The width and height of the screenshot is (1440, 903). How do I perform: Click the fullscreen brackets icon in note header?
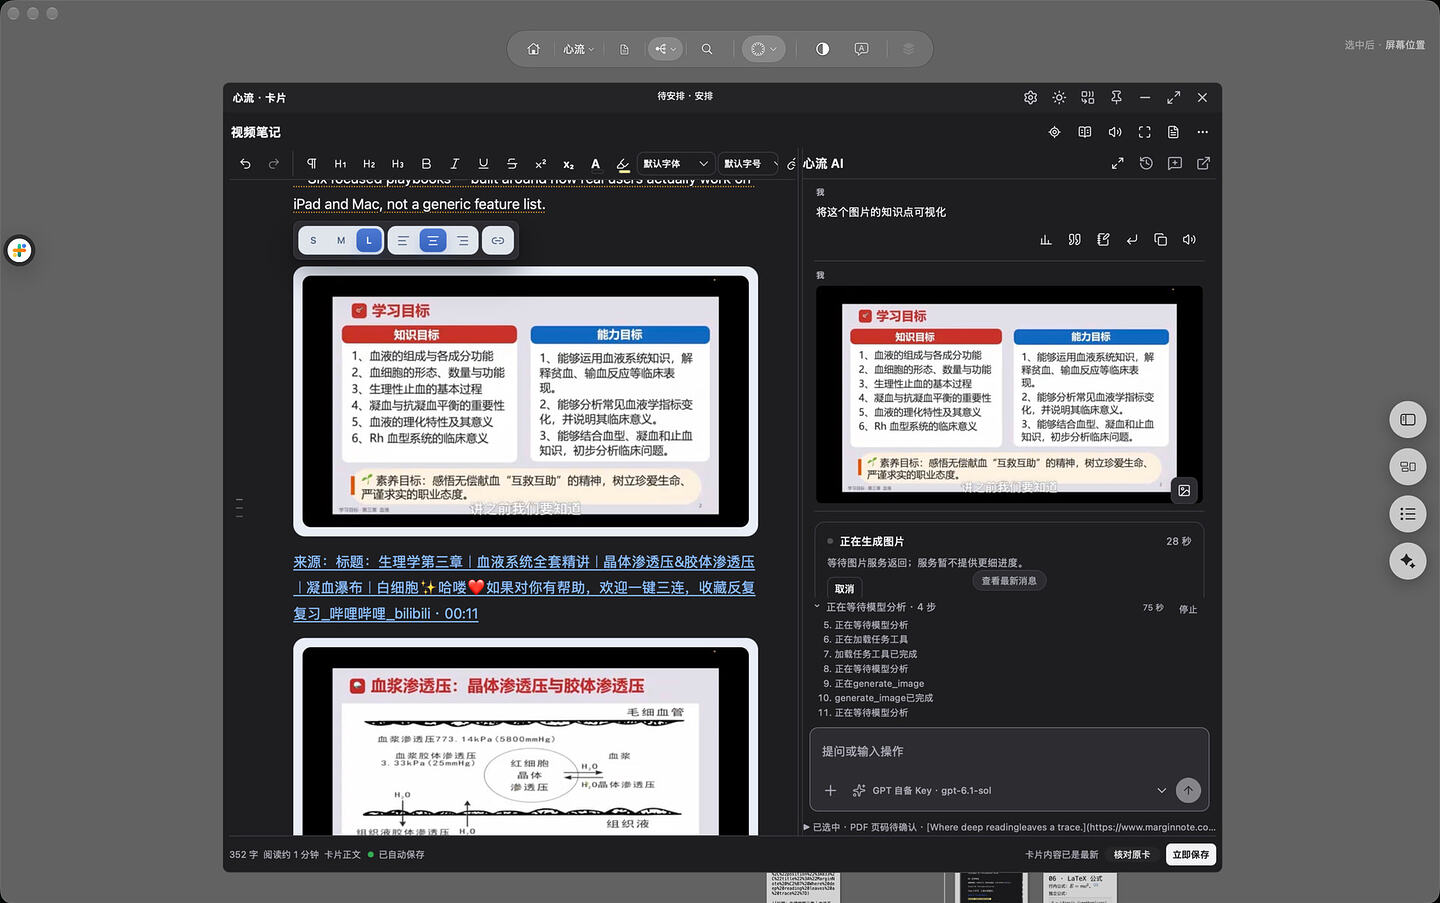(1144, 132)
